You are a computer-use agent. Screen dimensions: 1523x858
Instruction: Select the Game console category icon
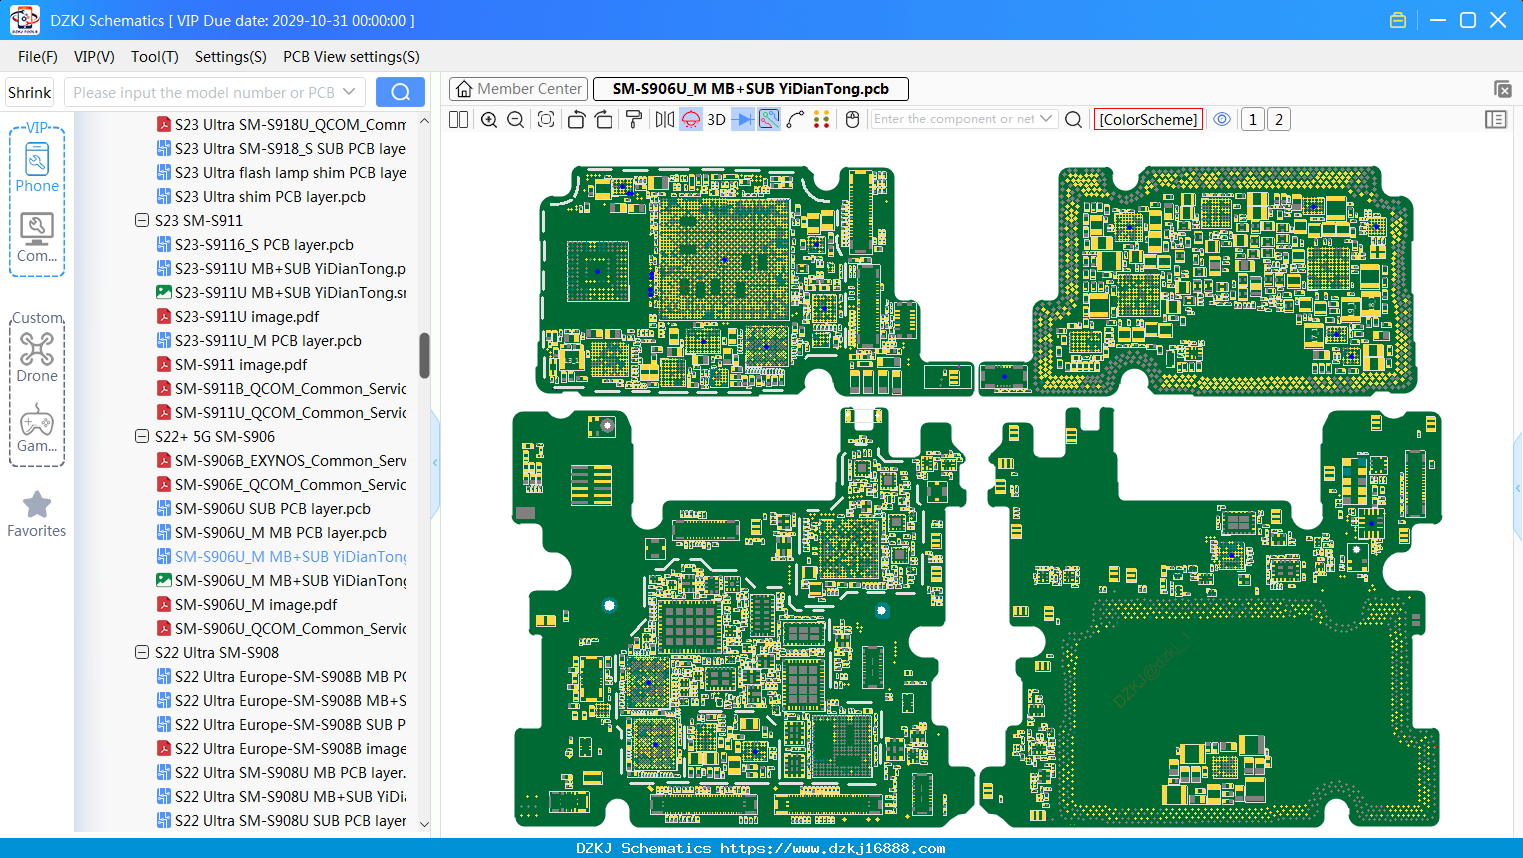(x=37, y=428)
